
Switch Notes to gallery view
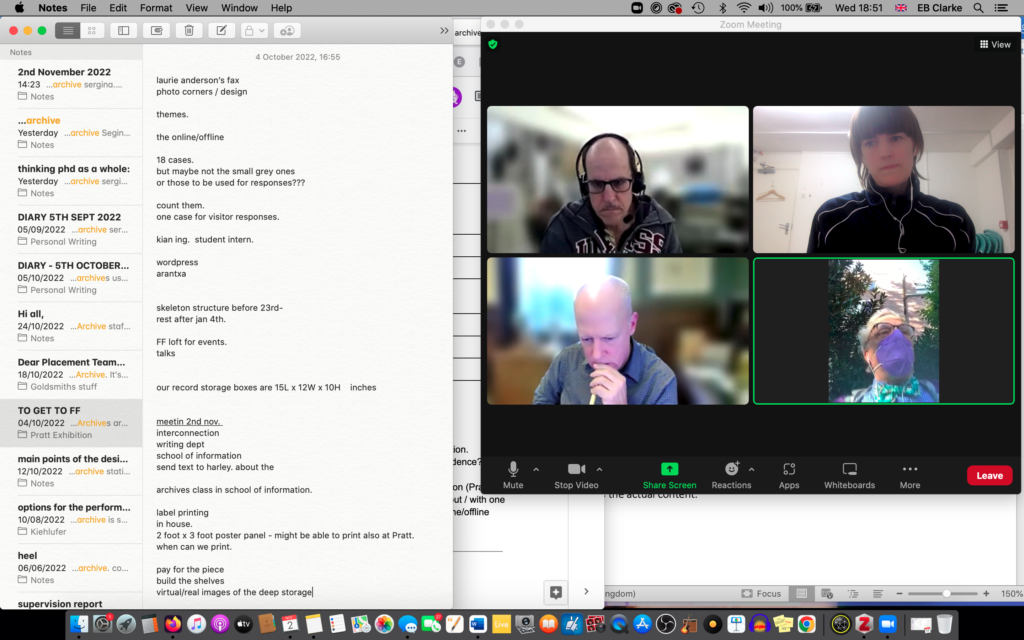pyautogui.click(x=92, y=31)
